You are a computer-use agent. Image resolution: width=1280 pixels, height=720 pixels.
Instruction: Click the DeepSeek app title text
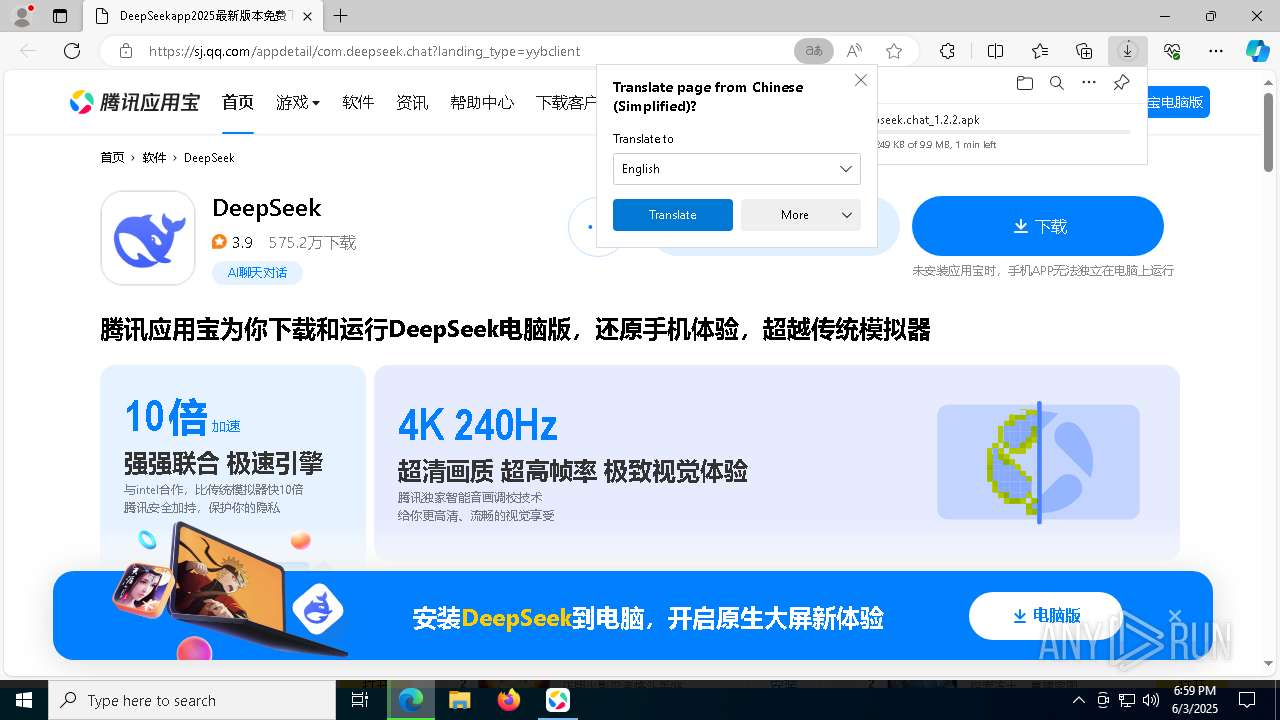[267, 208]
